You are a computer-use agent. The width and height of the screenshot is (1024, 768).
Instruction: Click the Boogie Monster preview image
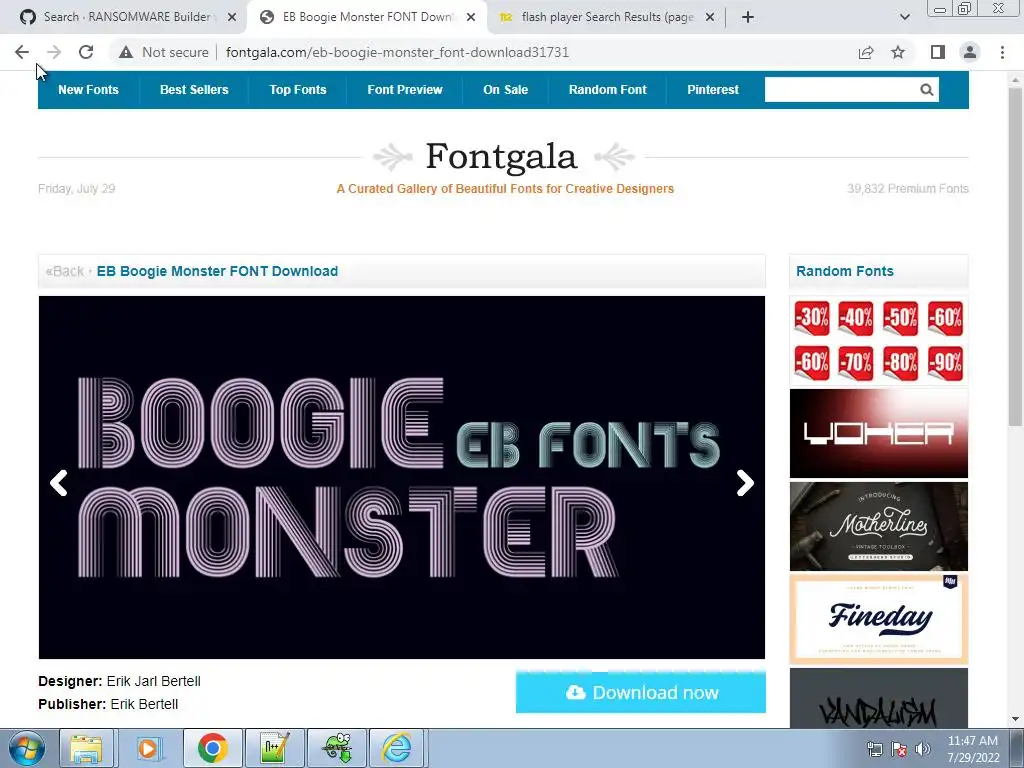pos(402,477)
